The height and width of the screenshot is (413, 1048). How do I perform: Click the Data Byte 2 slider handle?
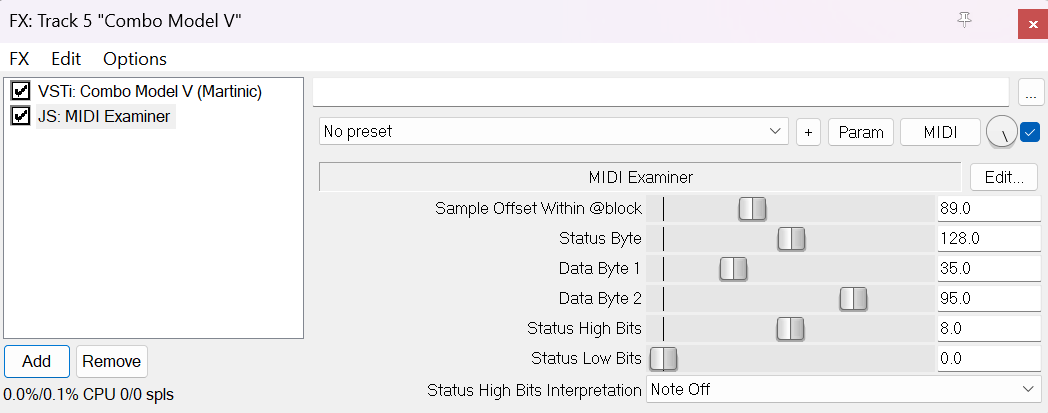(x=853, y=298)
